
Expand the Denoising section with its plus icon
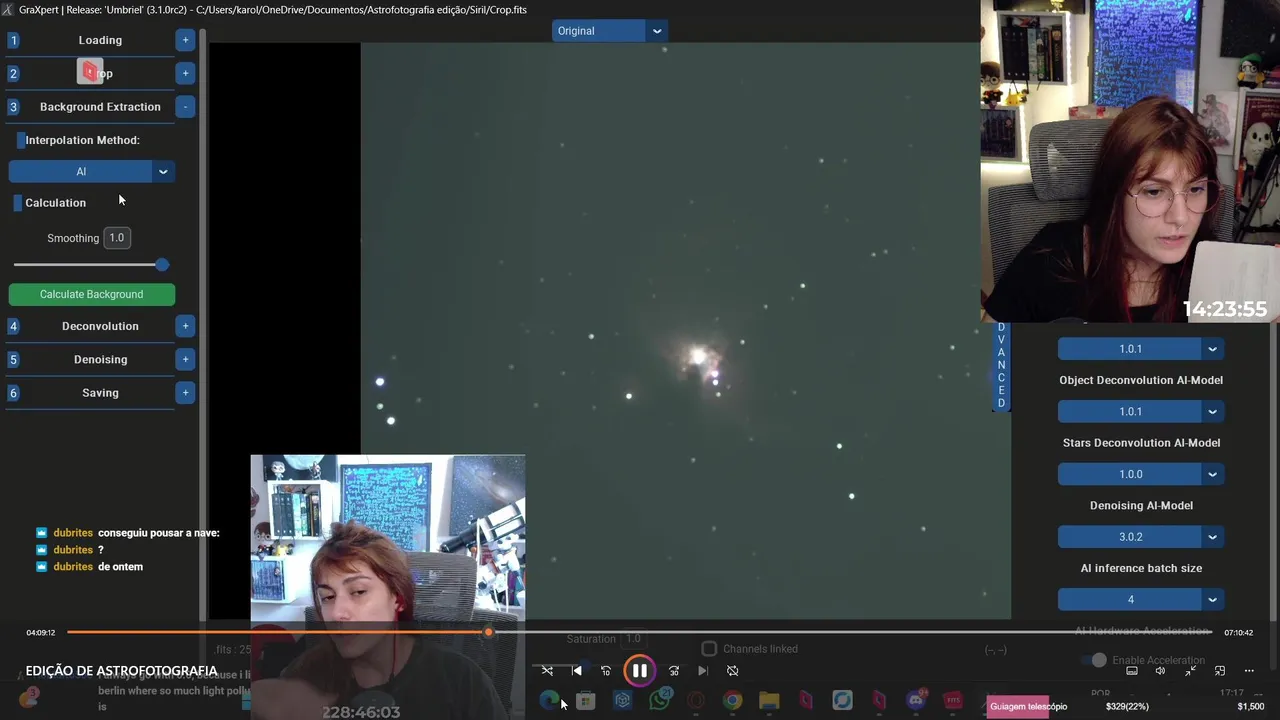click(185, 359)
